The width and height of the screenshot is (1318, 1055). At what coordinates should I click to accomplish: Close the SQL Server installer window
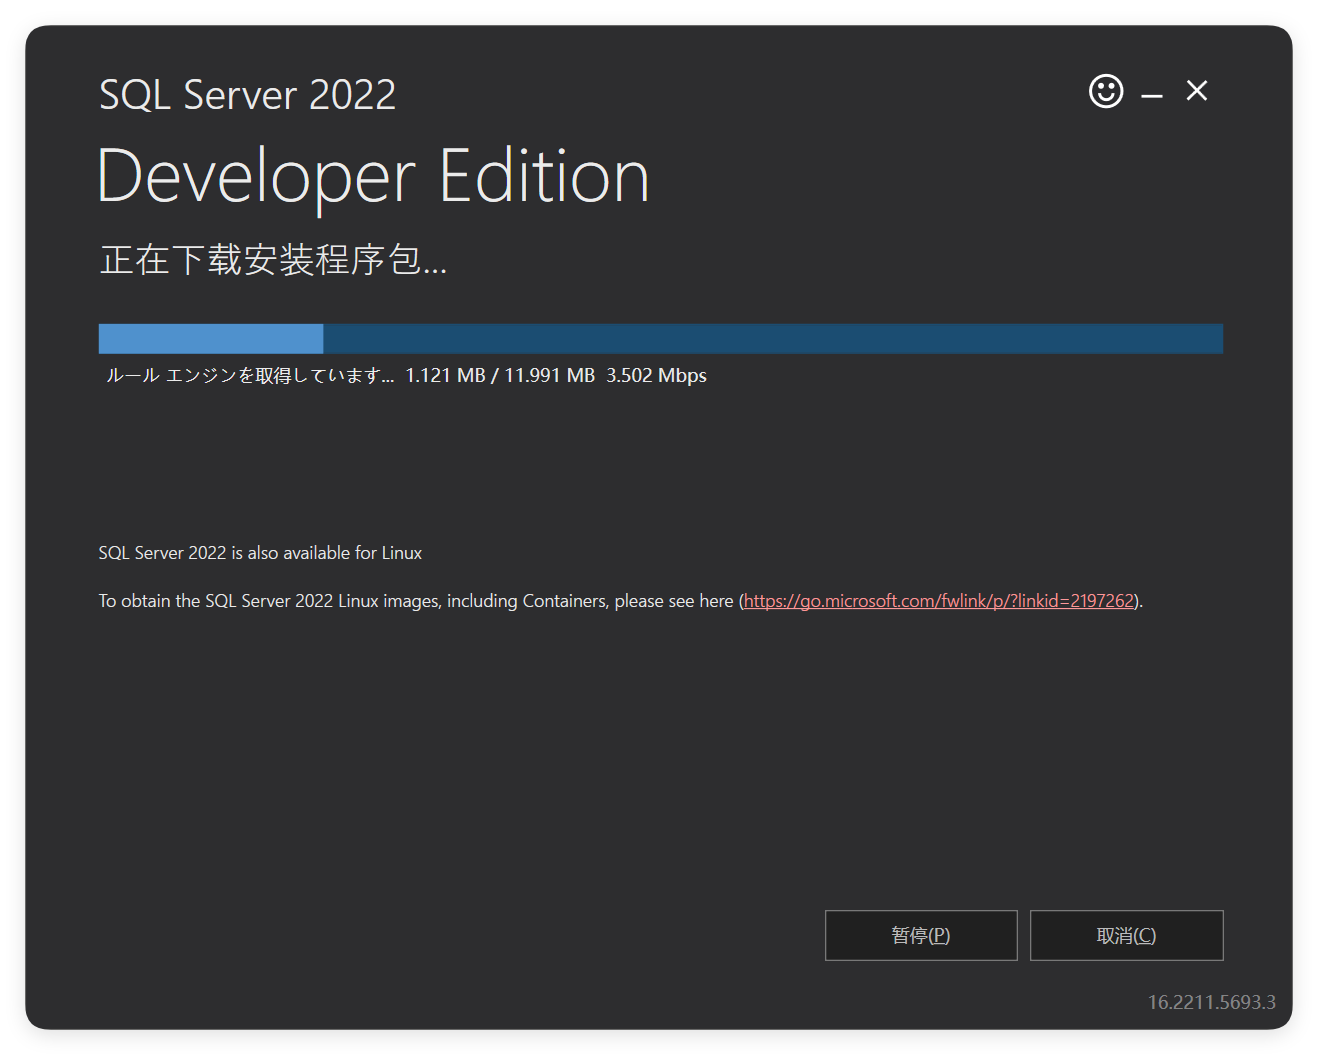[x=1197, y=91]
